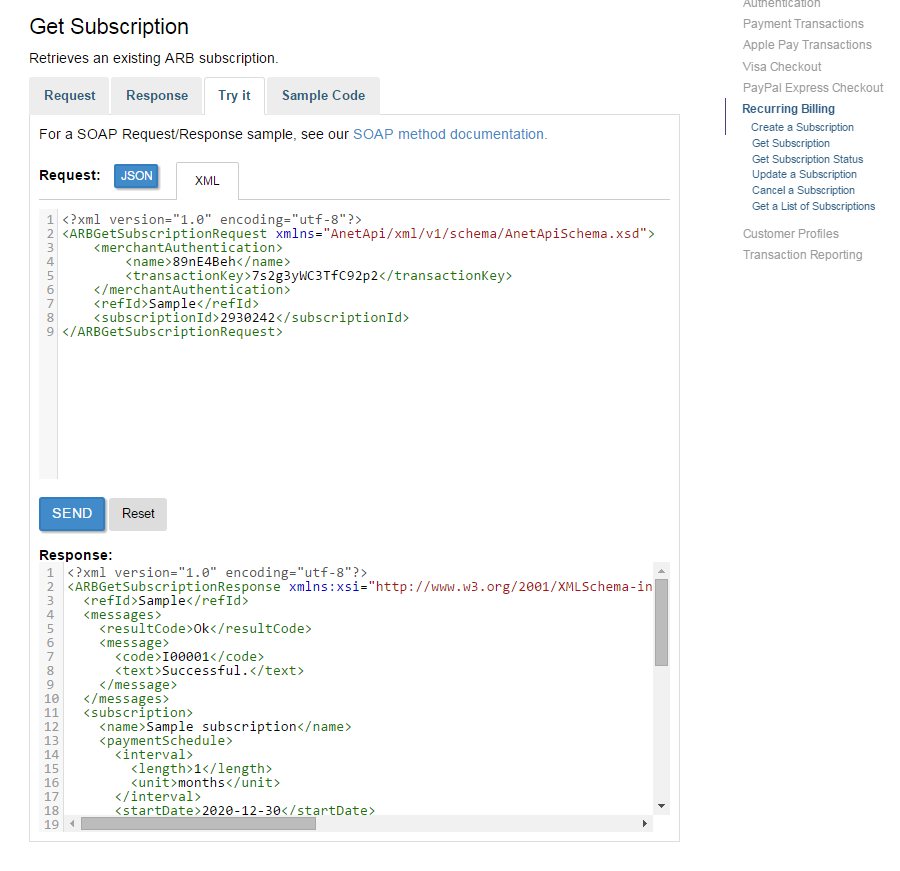Viewport: 900px width, 871px height.
Task: Switch to the Request tab
Action: (x=69, y=95)
